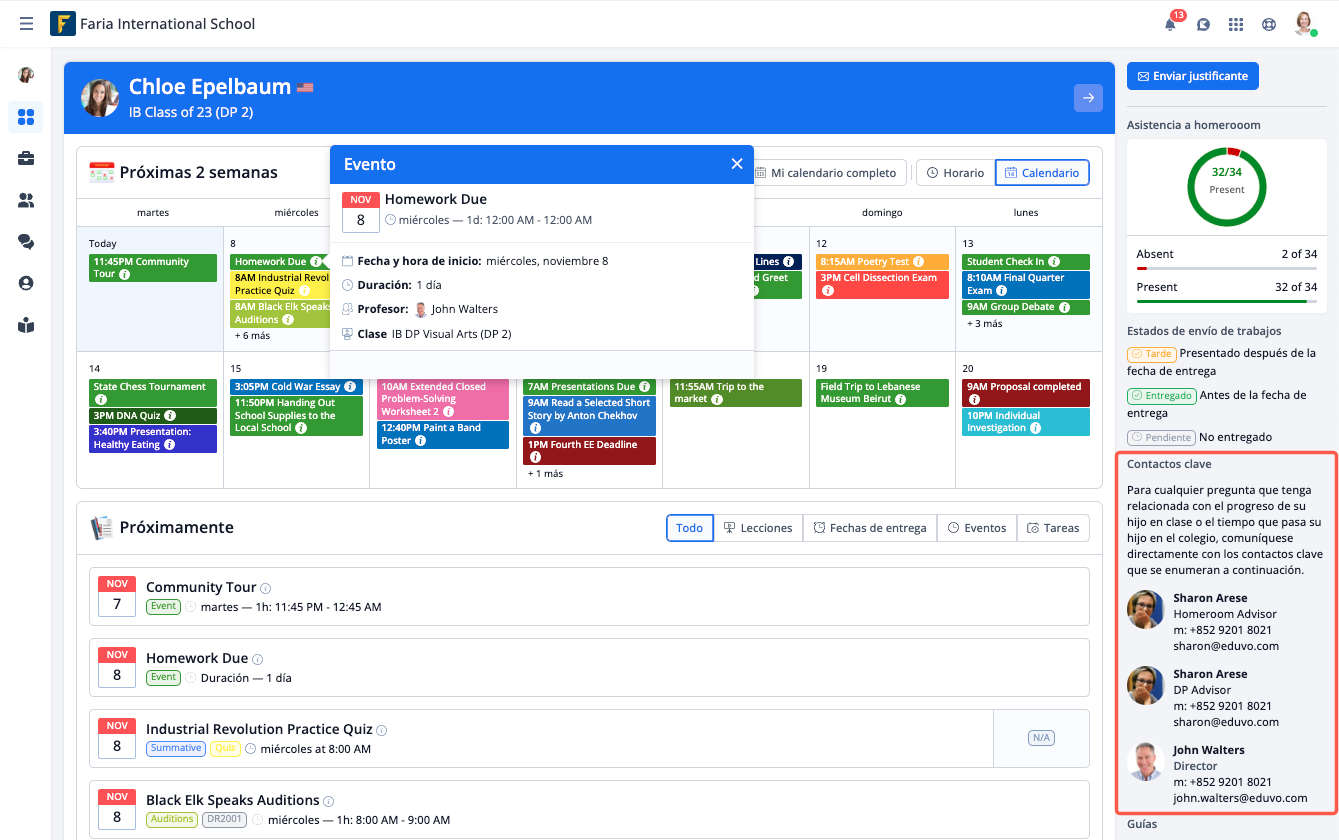Expand '+ 6 más' events on Wednesday 8
Image resolution: width=1339 pixels, height=840 pixels.
click(252, 336)
